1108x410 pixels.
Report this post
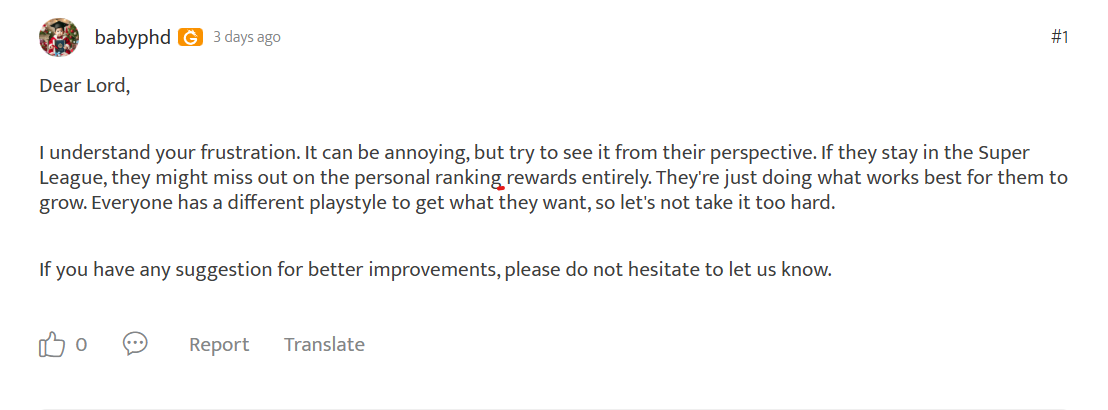click(x=219, y=345)
